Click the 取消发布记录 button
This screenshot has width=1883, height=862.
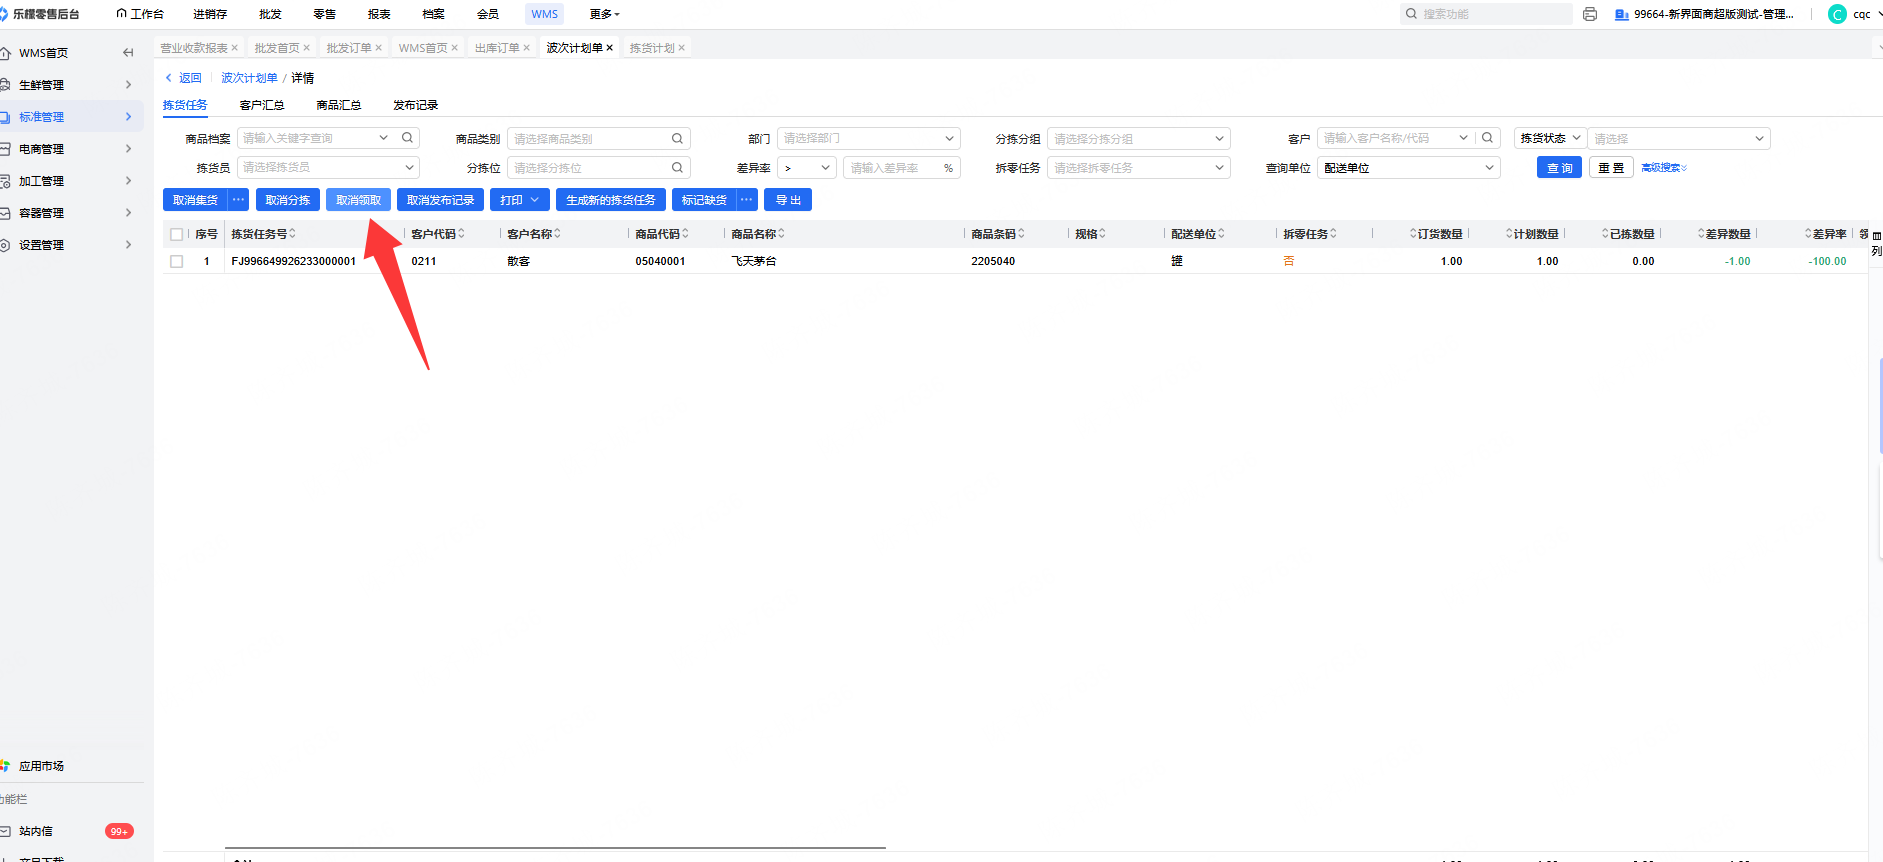pyautogui.click(x=441, y=200)
